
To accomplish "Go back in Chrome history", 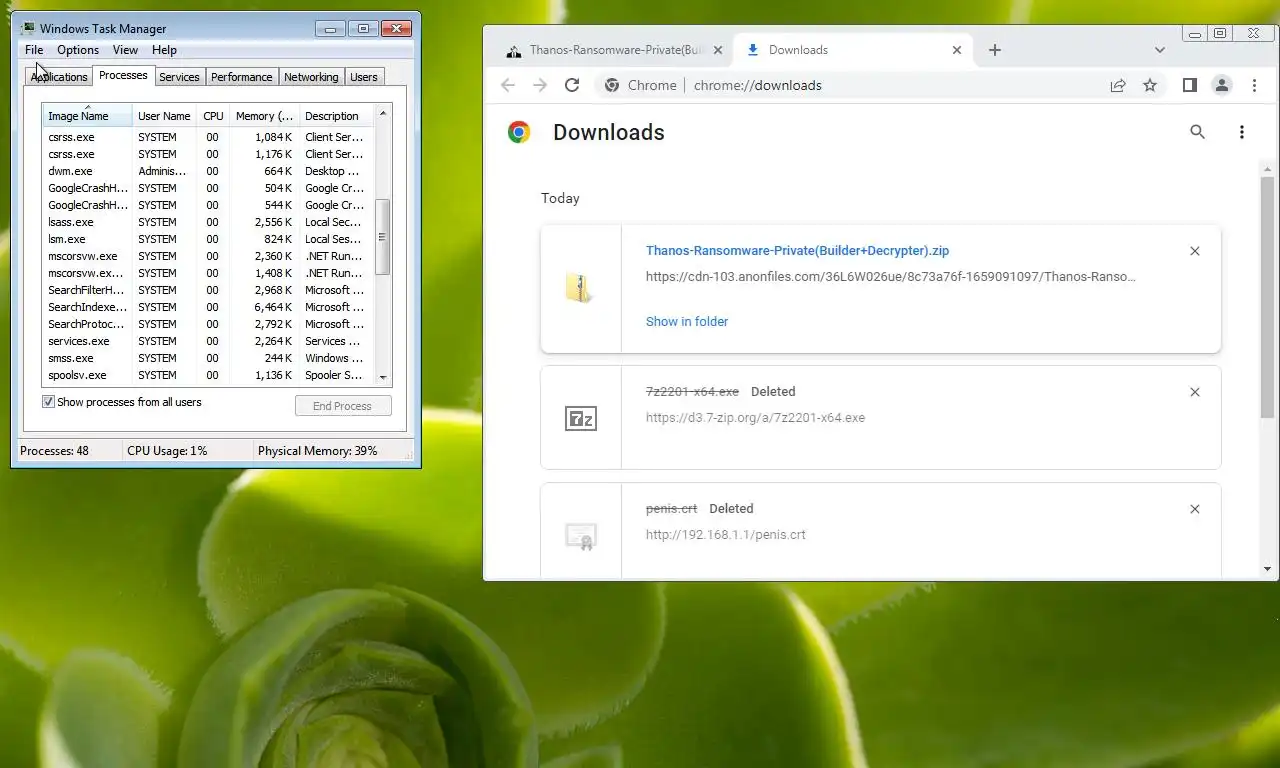I will (x=508, y=85).
